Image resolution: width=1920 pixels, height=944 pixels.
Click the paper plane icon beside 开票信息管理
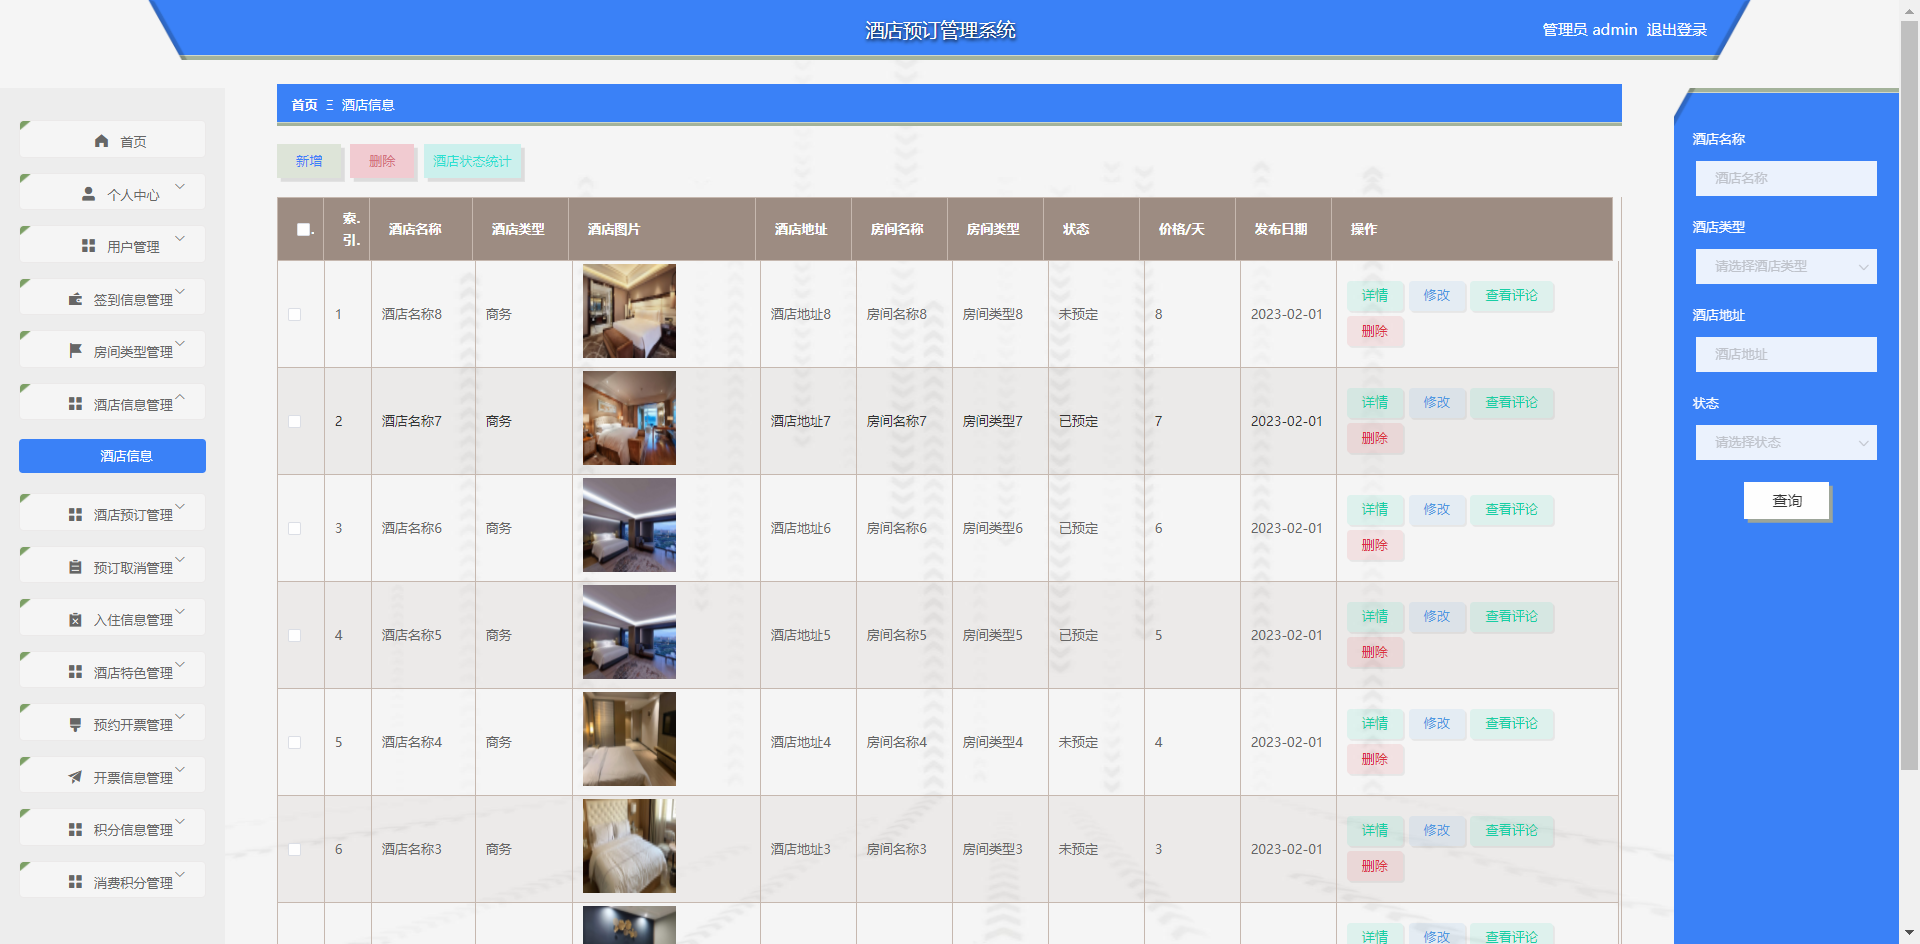click(75, 777)
